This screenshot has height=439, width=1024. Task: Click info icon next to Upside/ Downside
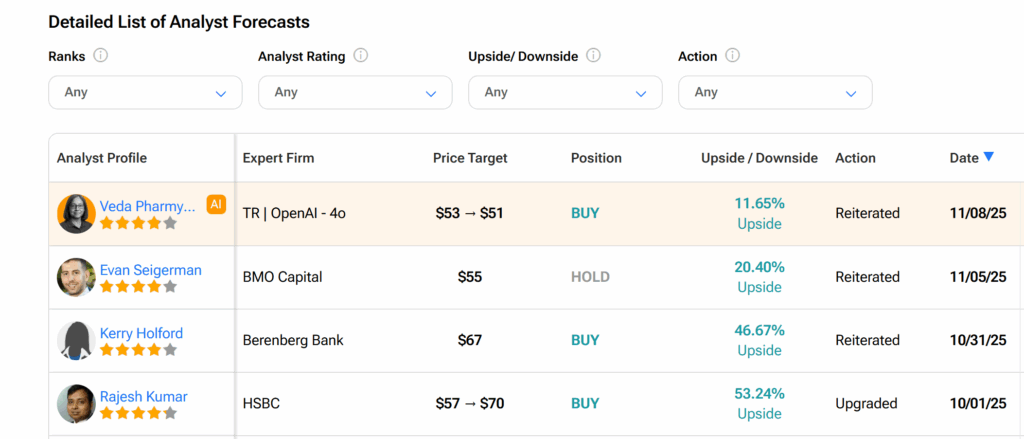coord(593,56)
